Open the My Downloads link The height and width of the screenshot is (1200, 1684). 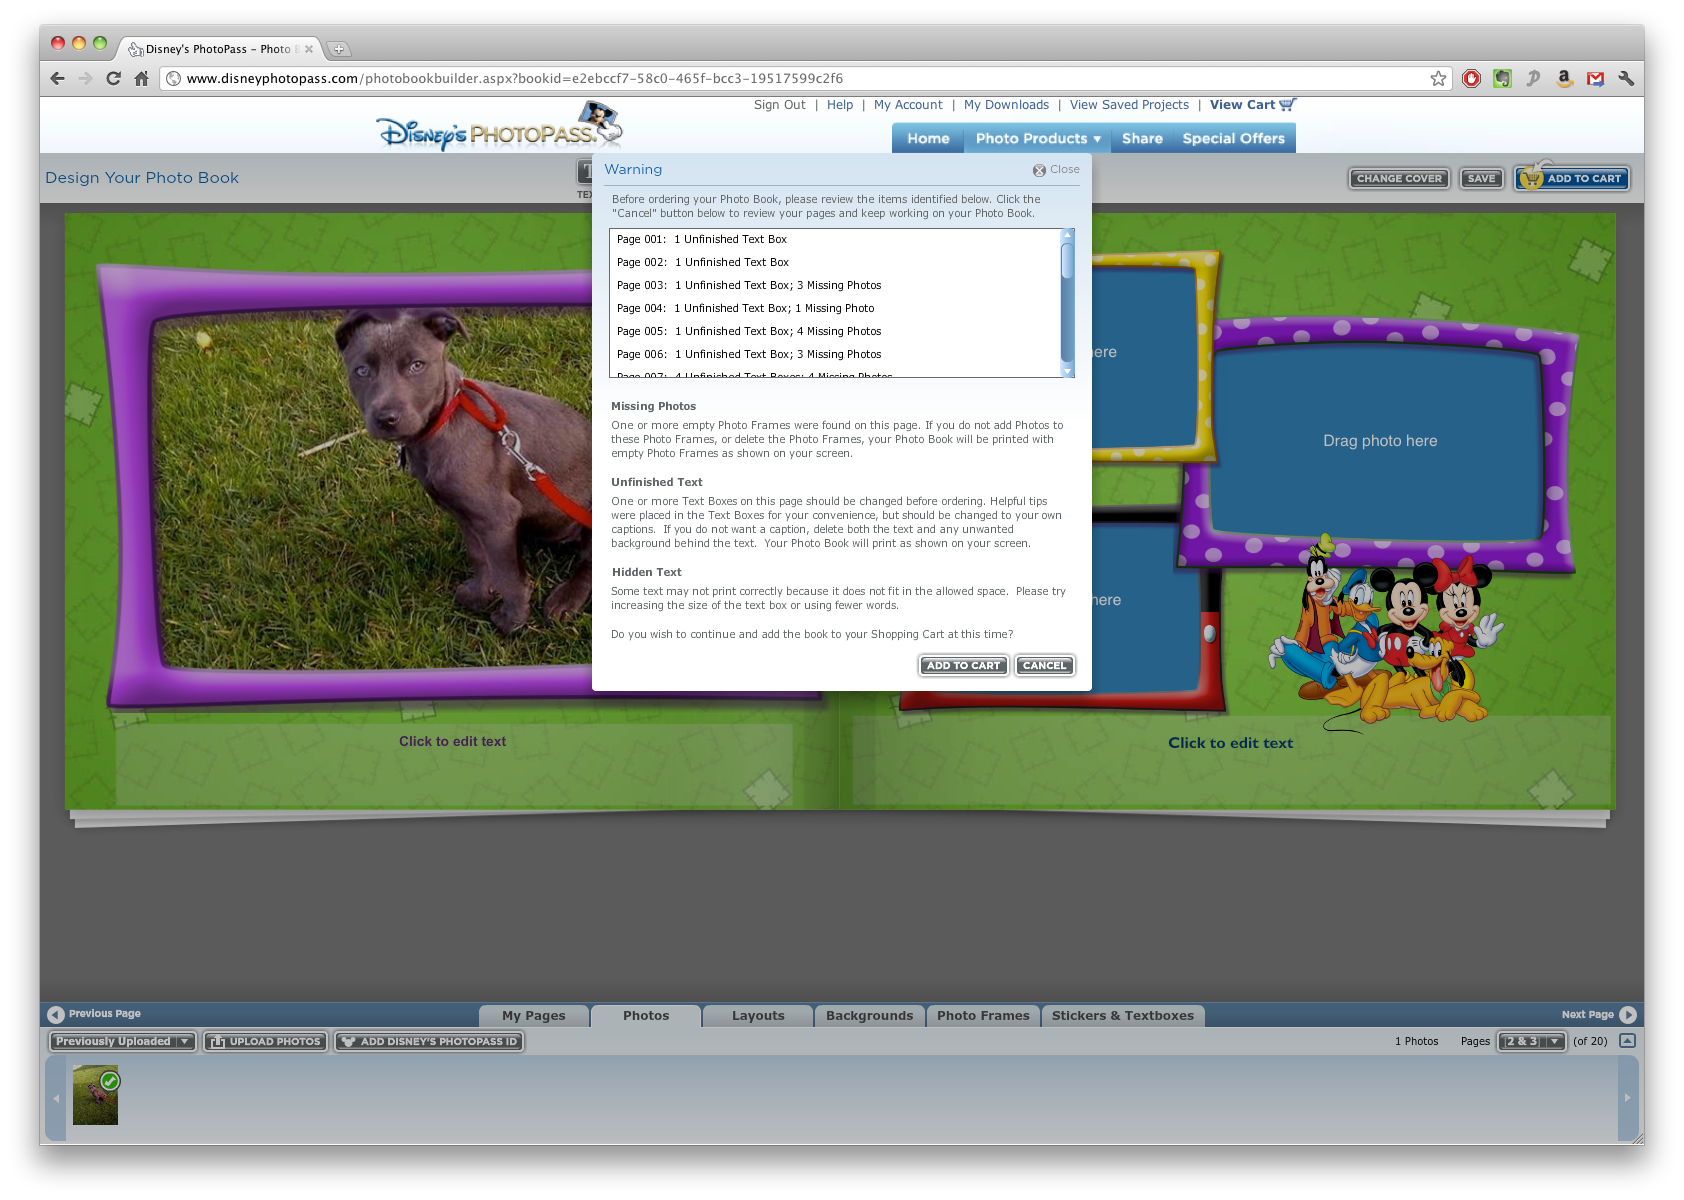(1006, 105)
